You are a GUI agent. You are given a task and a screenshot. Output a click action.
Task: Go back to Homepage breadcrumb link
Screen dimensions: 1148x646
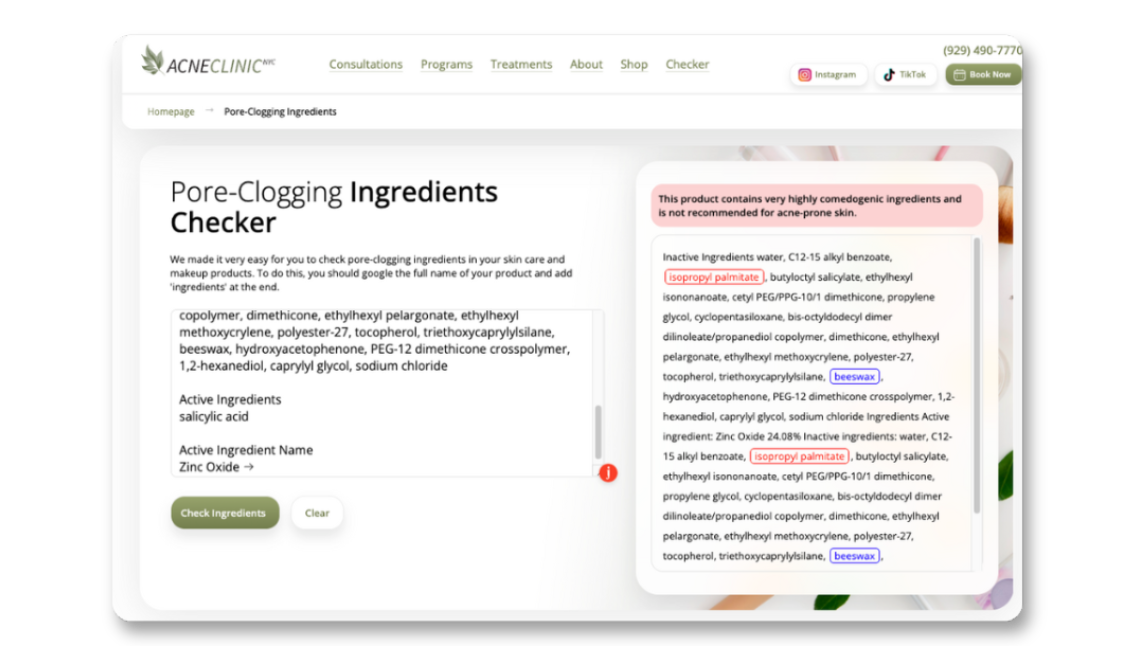[171, 111]
